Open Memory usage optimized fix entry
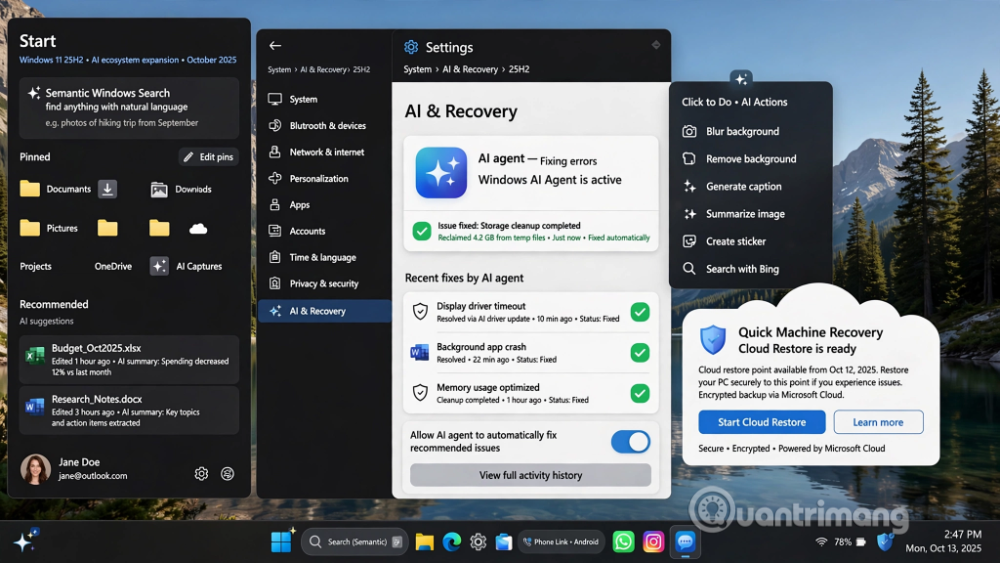Image resolution: width=1000 pixels, height=563 pixels. [531, 393]
